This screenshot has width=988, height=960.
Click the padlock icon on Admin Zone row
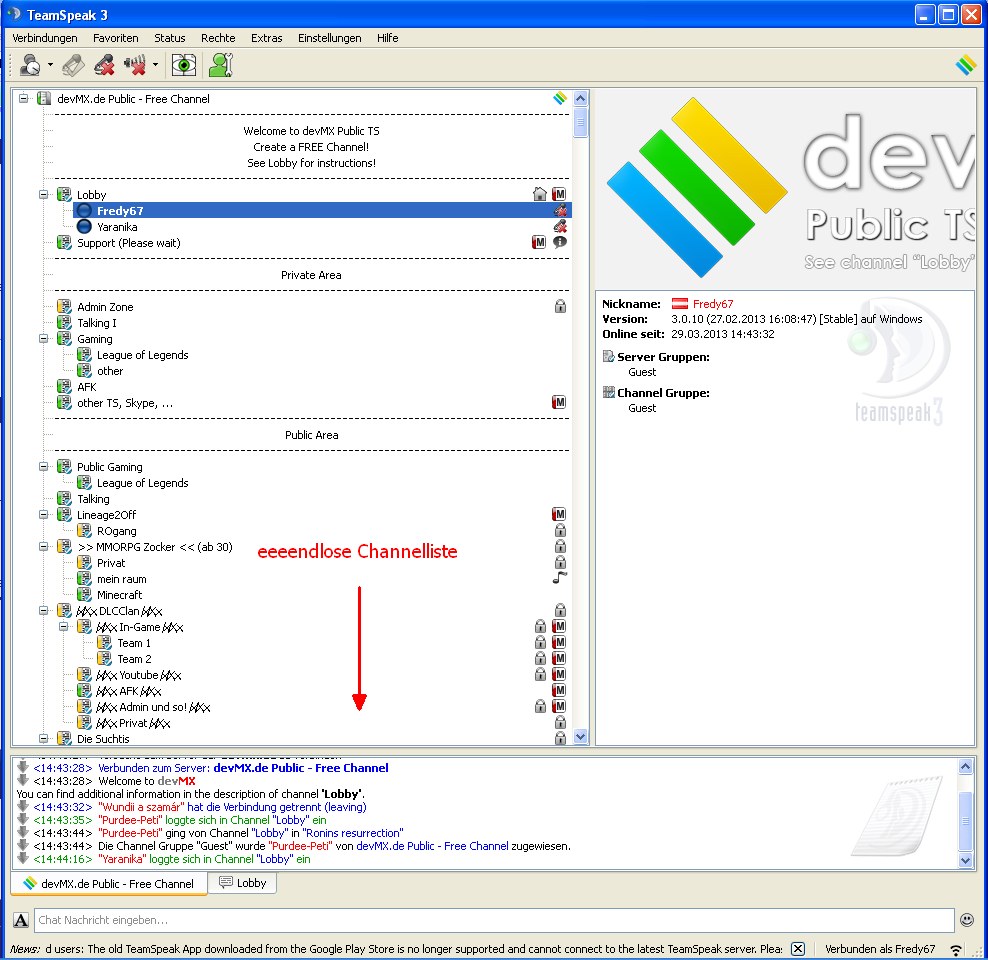point(560,307)
